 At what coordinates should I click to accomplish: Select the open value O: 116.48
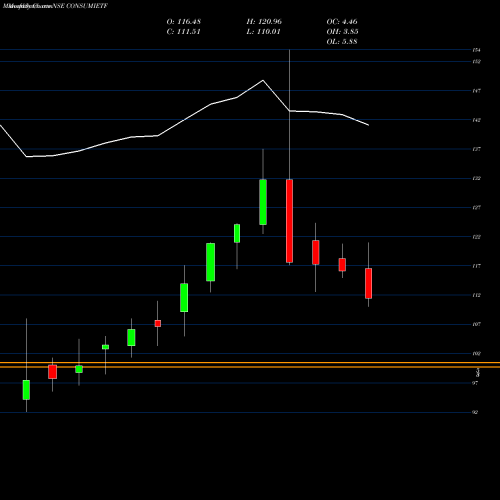[184, 22]
